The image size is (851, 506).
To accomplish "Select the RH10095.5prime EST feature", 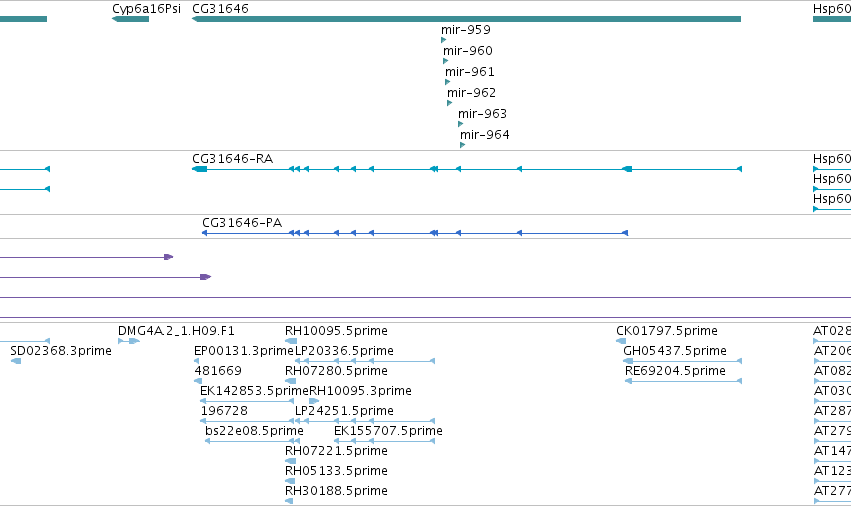I will pos(291,341).
